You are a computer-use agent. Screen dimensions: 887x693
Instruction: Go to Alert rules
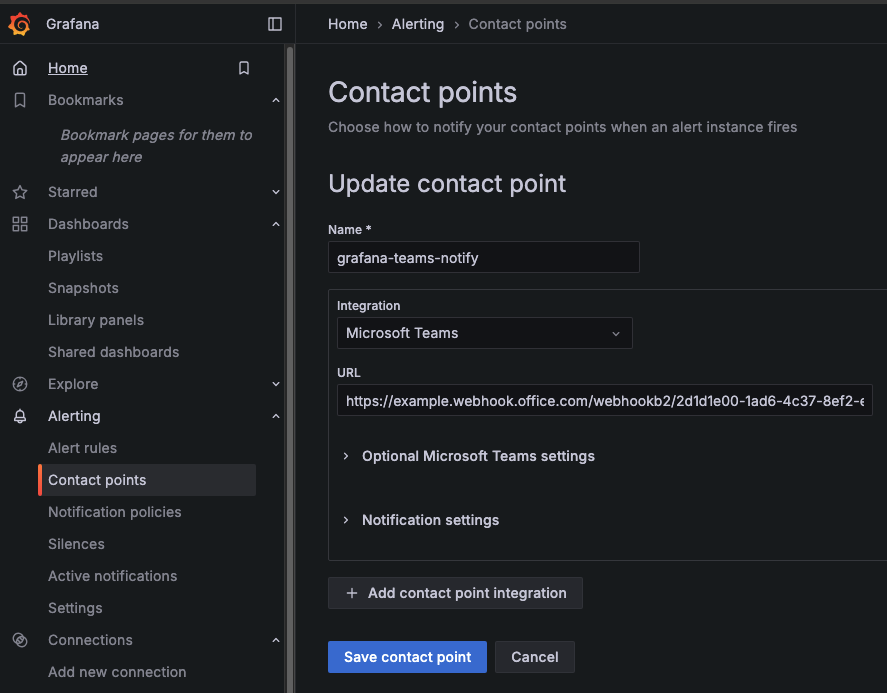coord(83,448)
